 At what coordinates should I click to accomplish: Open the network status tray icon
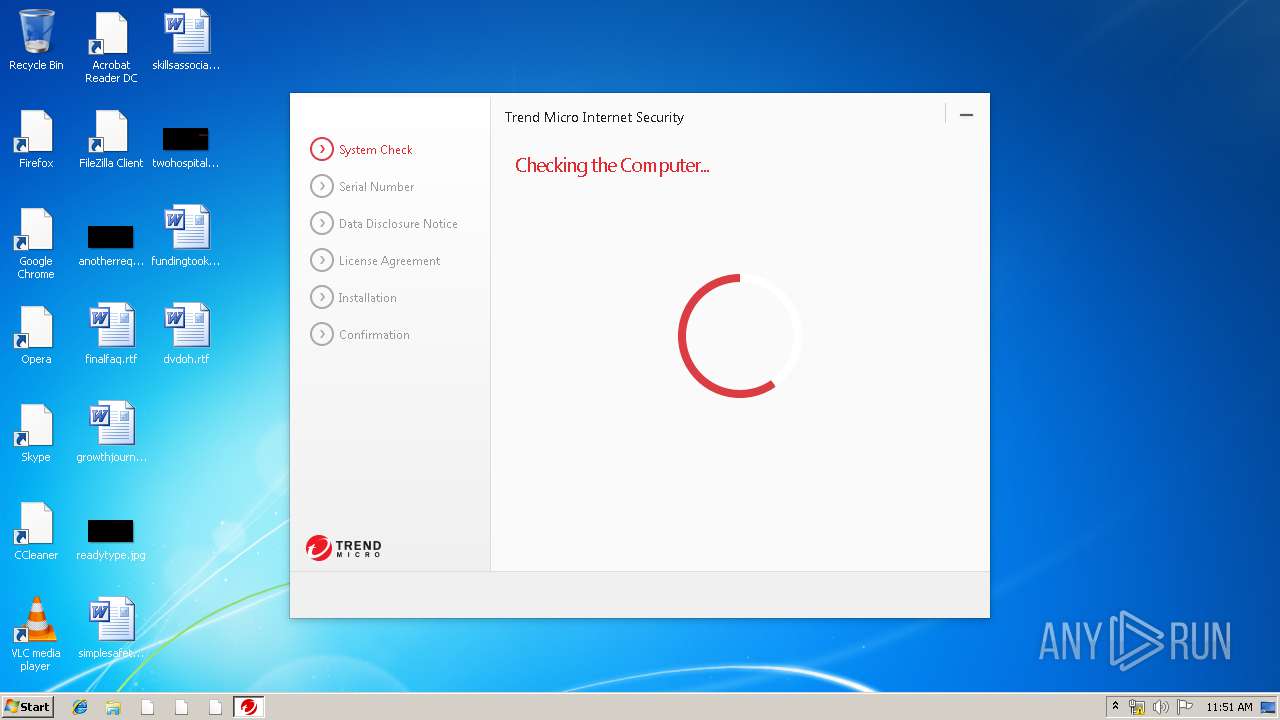click(x=1137, y=707)
